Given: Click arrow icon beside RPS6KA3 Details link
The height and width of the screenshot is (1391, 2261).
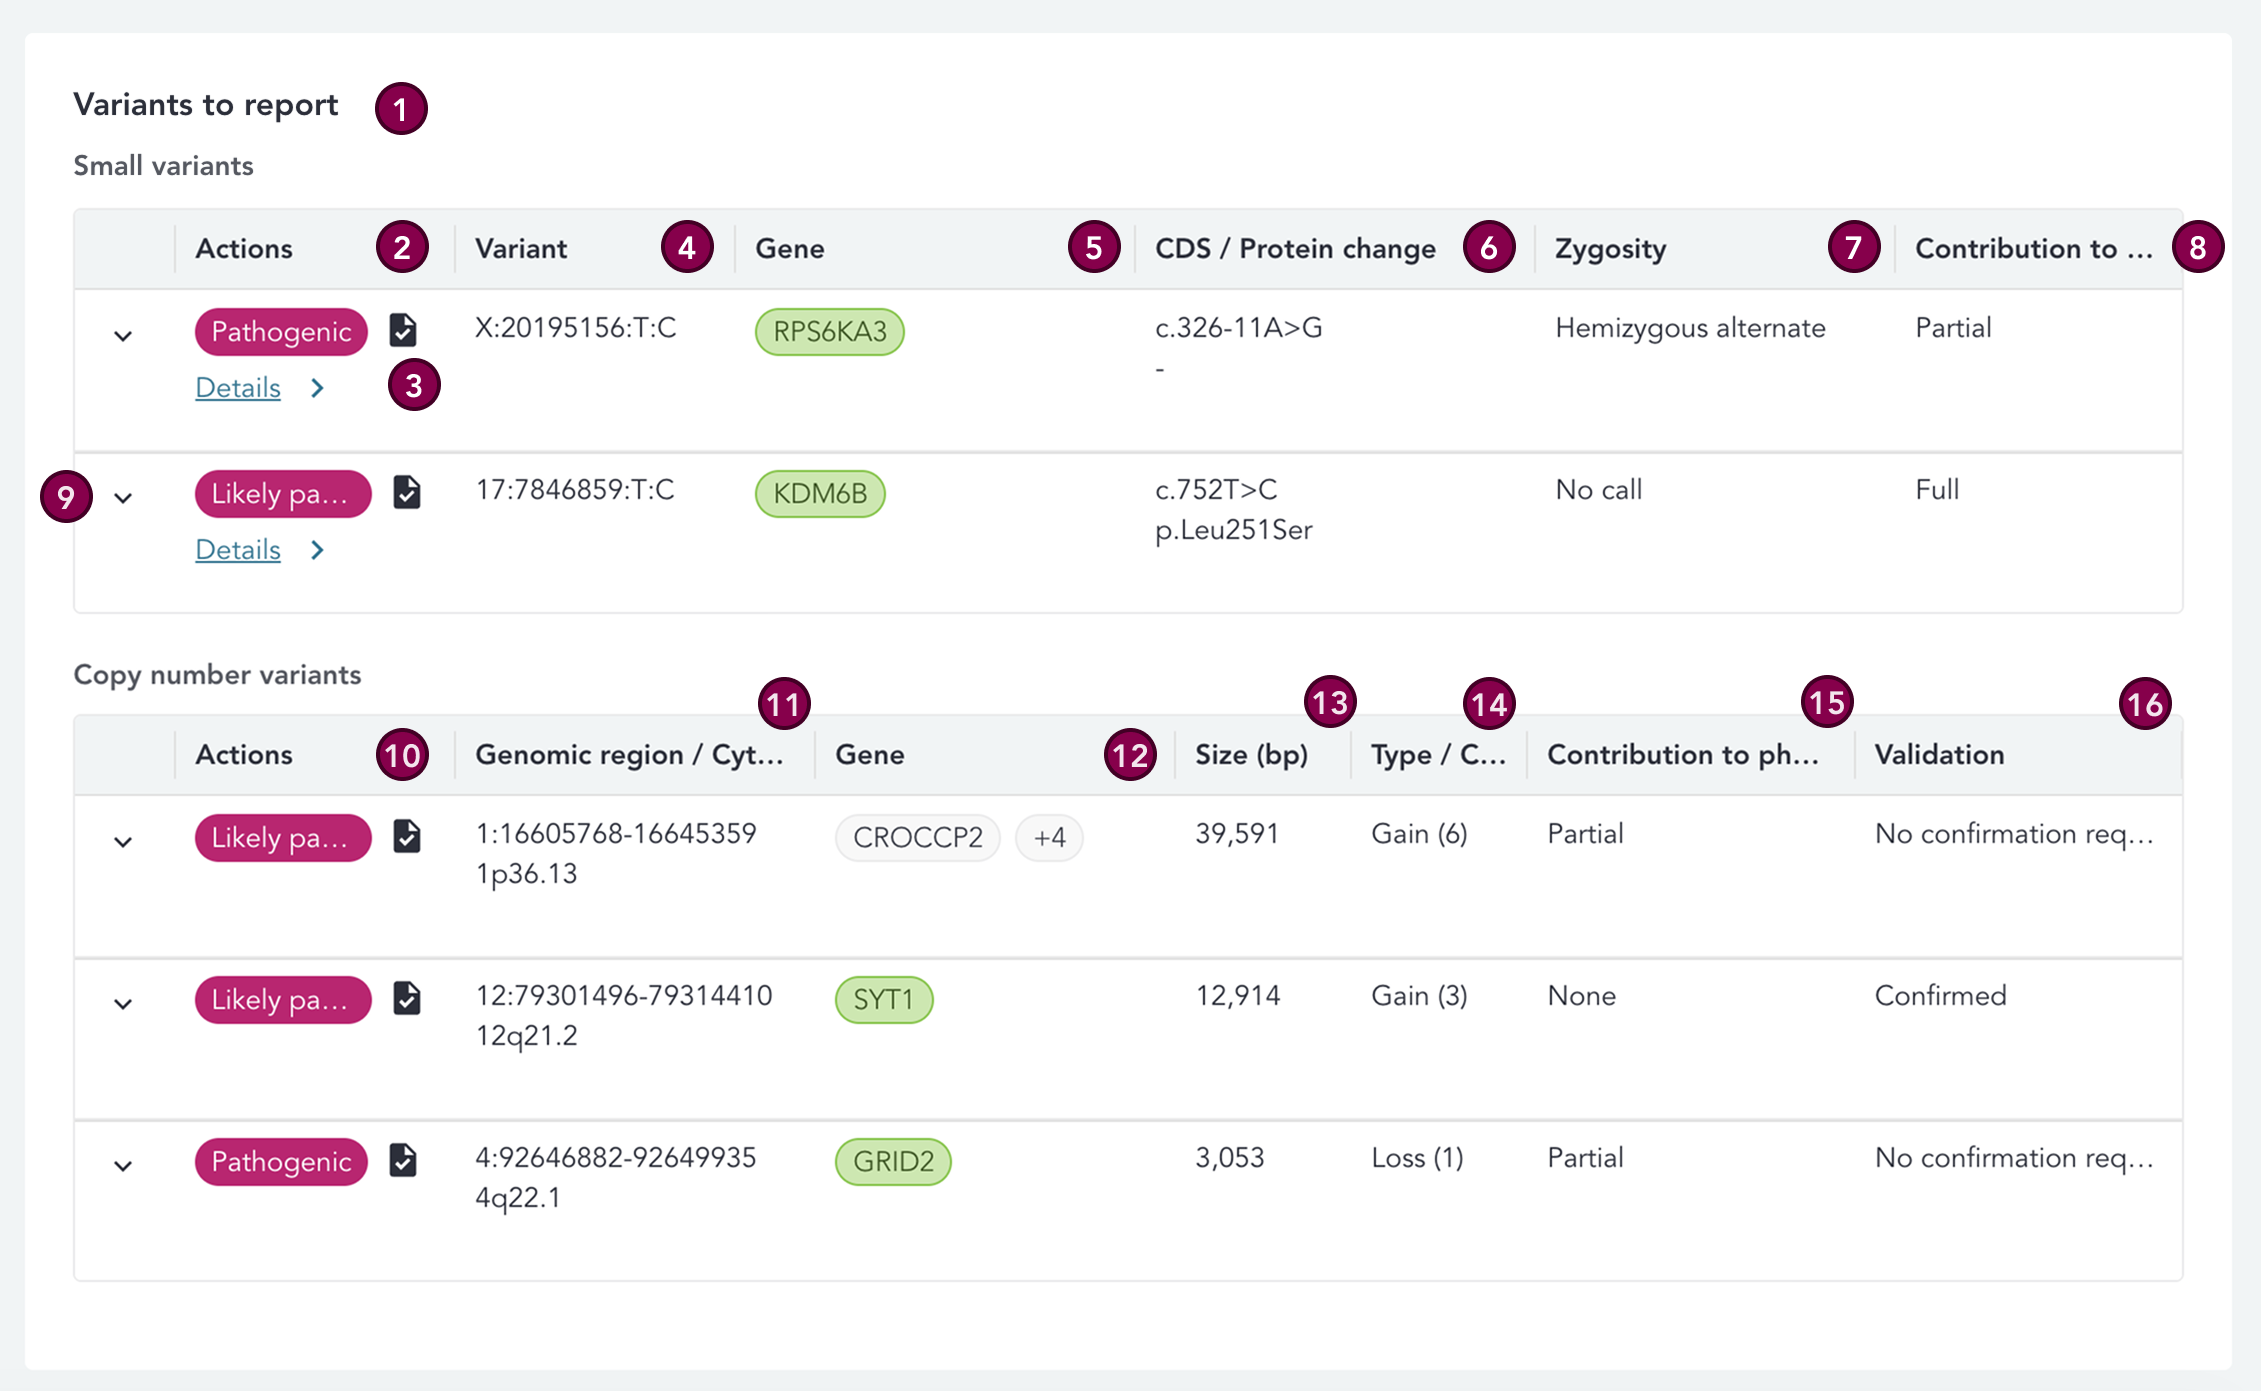Looking at the screenshot, I should (317, 388).
